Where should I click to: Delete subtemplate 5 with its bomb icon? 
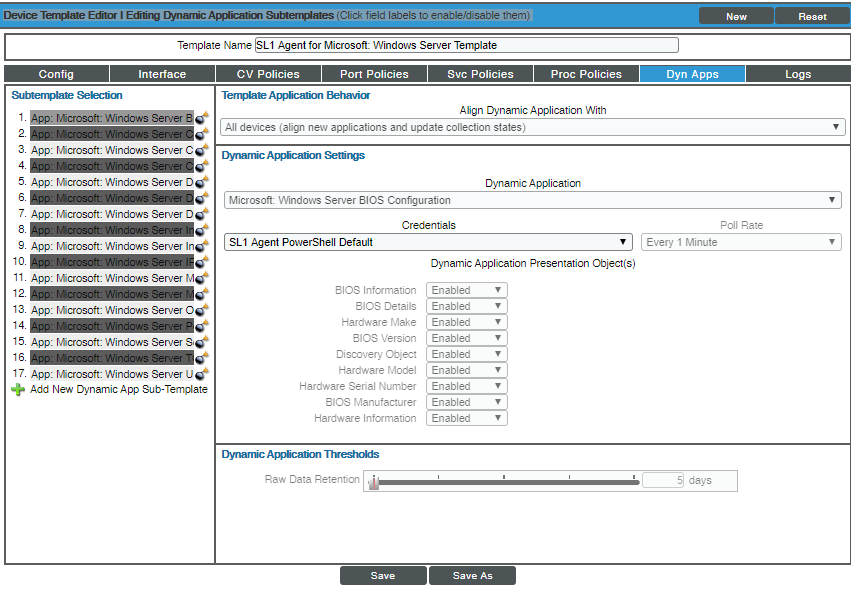click(201, 182)
